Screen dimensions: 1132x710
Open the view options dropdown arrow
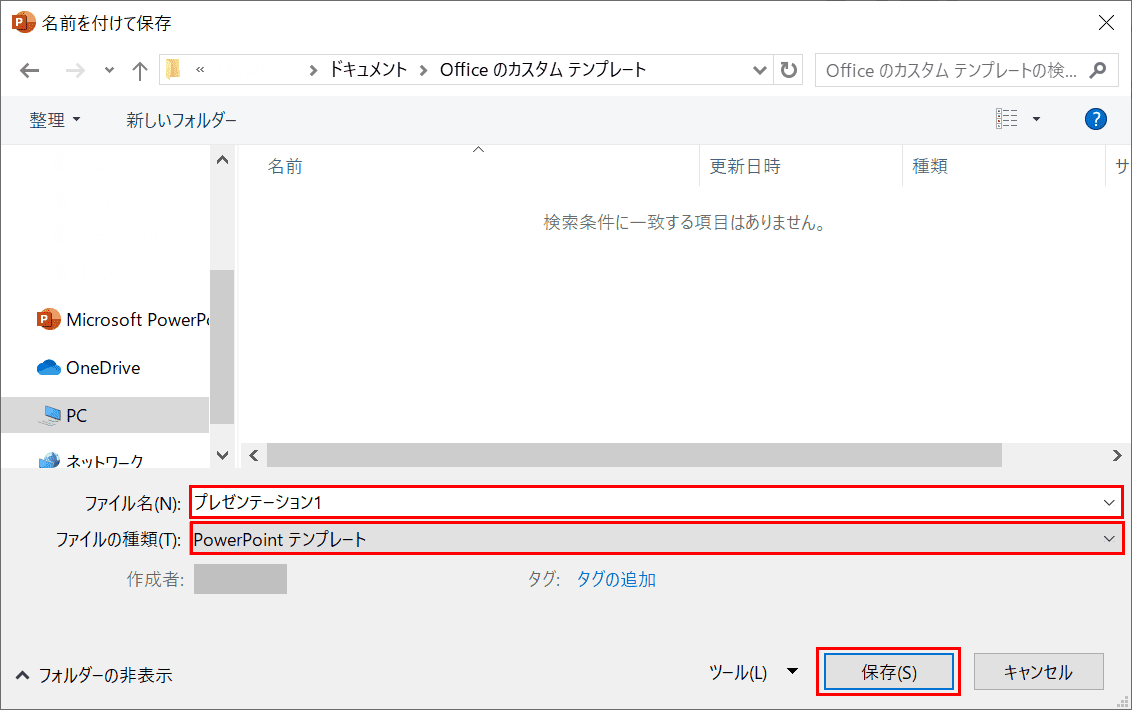point(1036,119)
